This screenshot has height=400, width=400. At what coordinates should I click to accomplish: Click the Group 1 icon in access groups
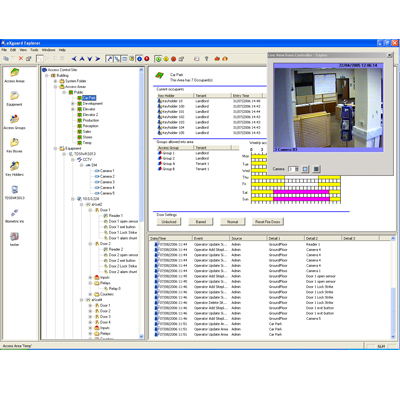pos(160,153)
